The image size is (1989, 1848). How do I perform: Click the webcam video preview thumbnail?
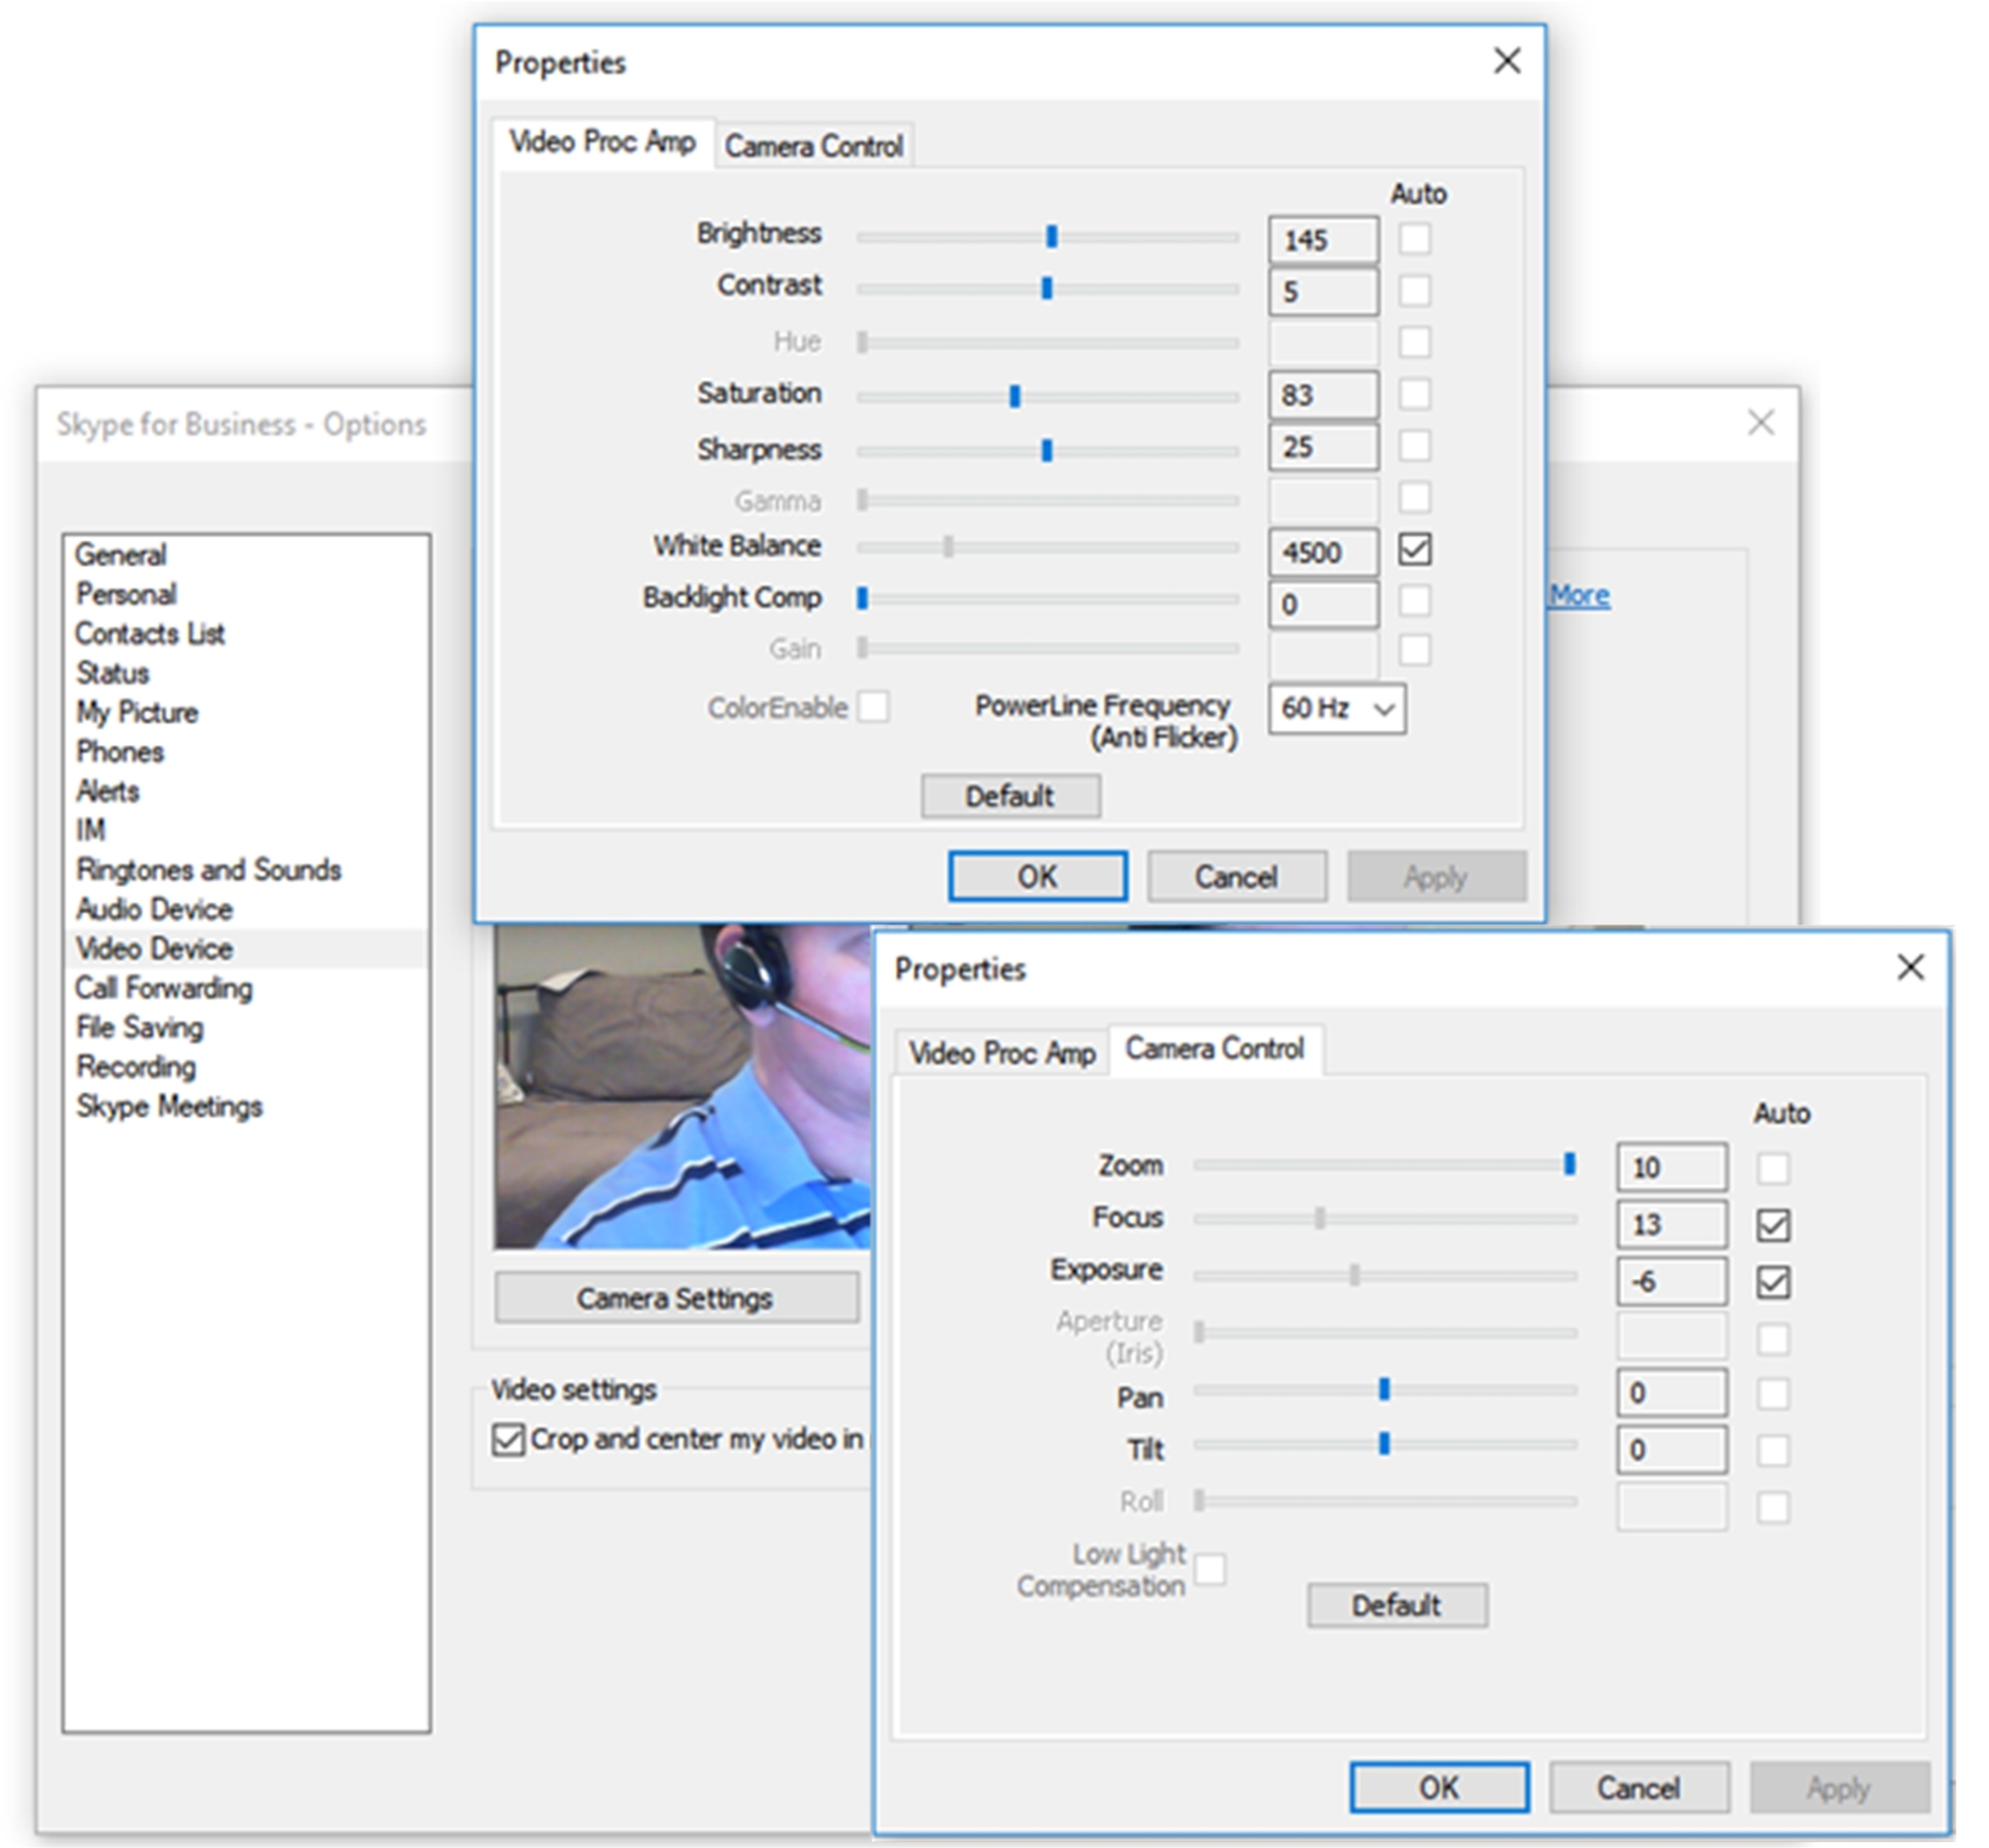(x=682, y=1086)
